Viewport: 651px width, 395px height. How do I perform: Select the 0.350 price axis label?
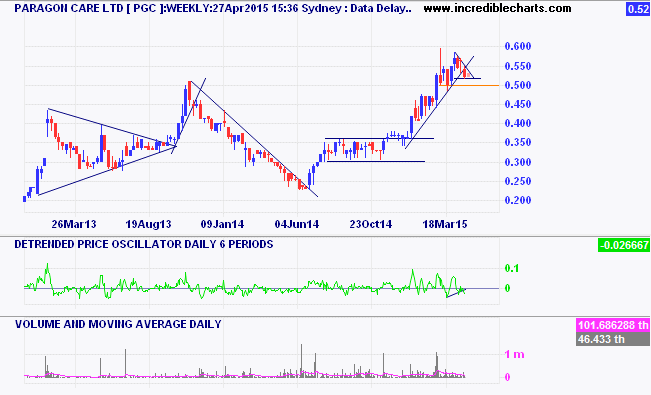(518, 142)
